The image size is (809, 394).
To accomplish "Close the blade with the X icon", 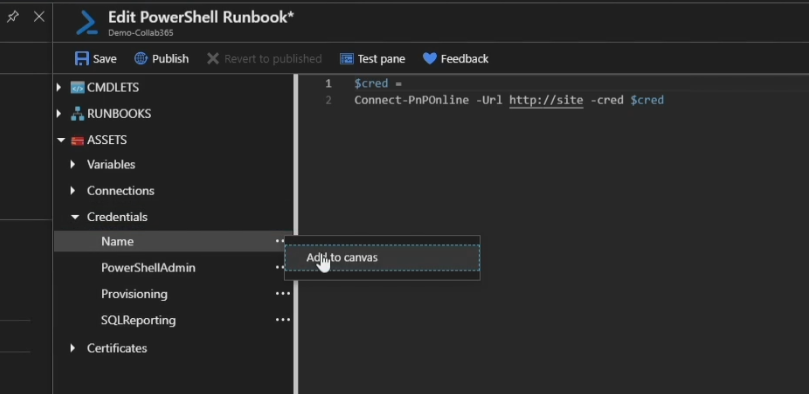I will click(39, 17).
